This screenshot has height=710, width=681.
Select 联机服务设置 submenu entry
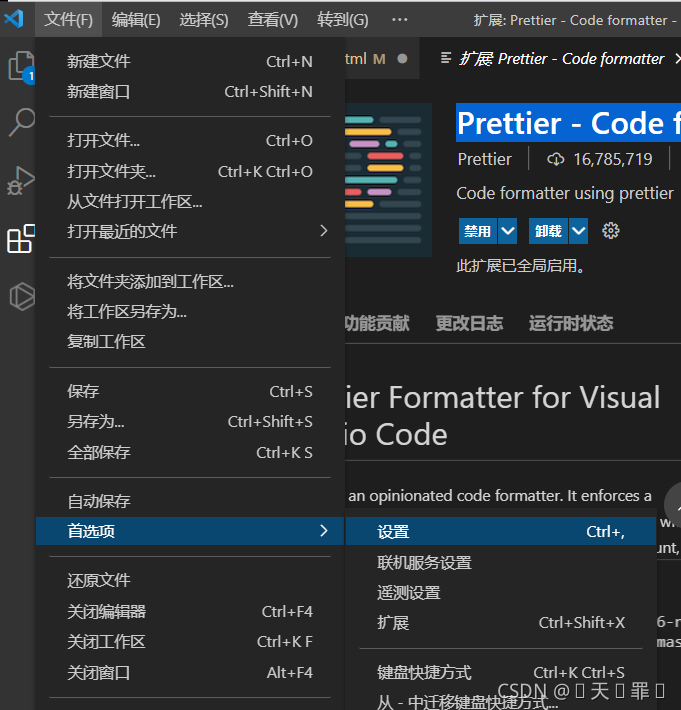coord(501,563)
